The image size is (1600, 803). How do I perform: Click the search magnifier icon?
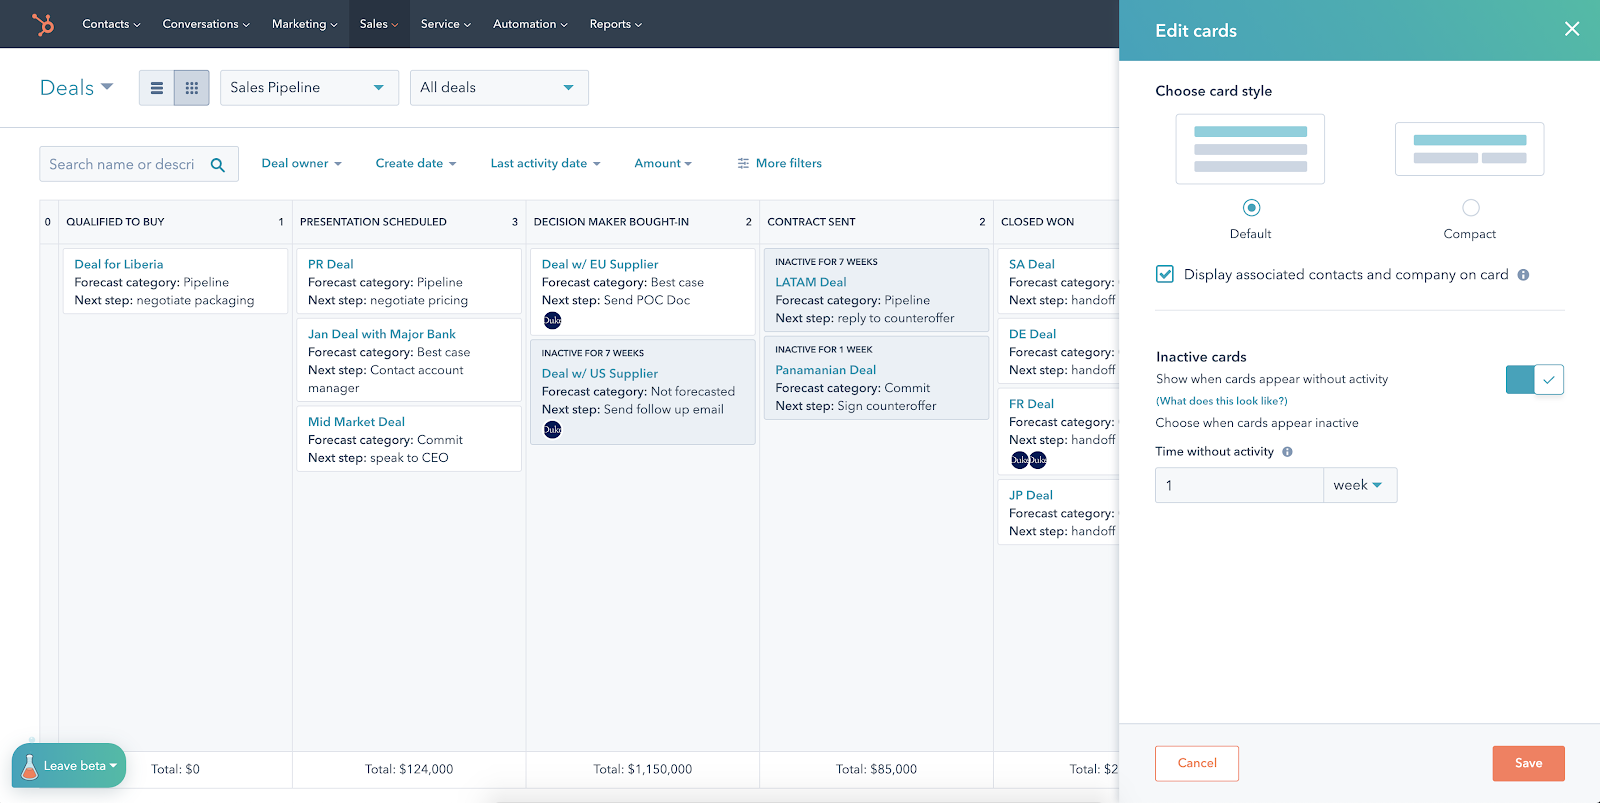coord(218,165)
